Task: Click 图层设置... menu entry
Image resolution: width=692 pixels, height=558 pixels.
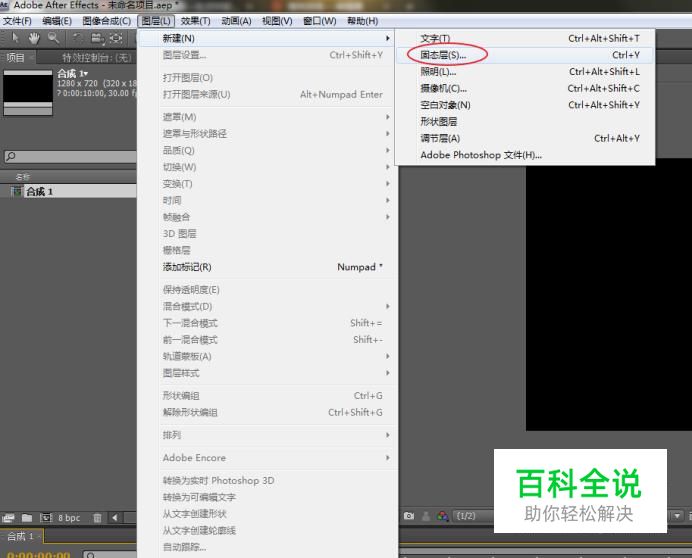Action: click(267, 55)
